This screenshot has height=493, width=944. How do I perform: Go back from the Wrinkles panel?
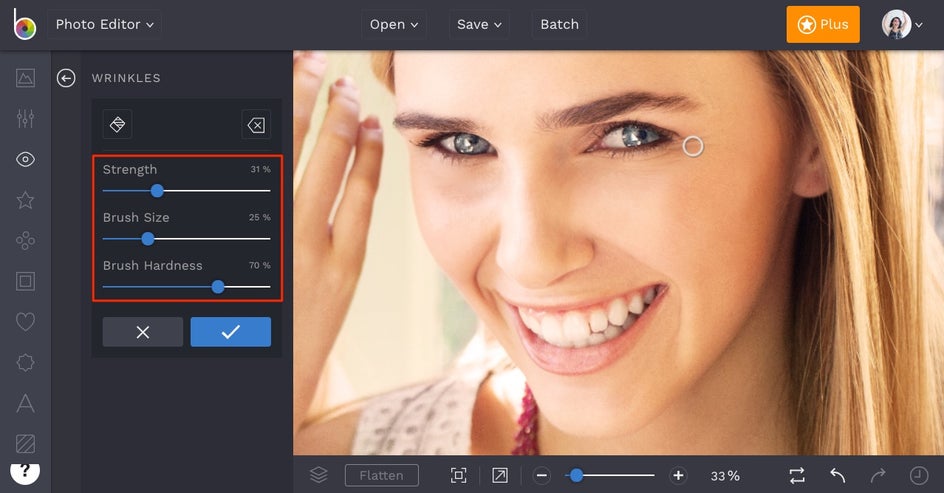pos(66,78)
